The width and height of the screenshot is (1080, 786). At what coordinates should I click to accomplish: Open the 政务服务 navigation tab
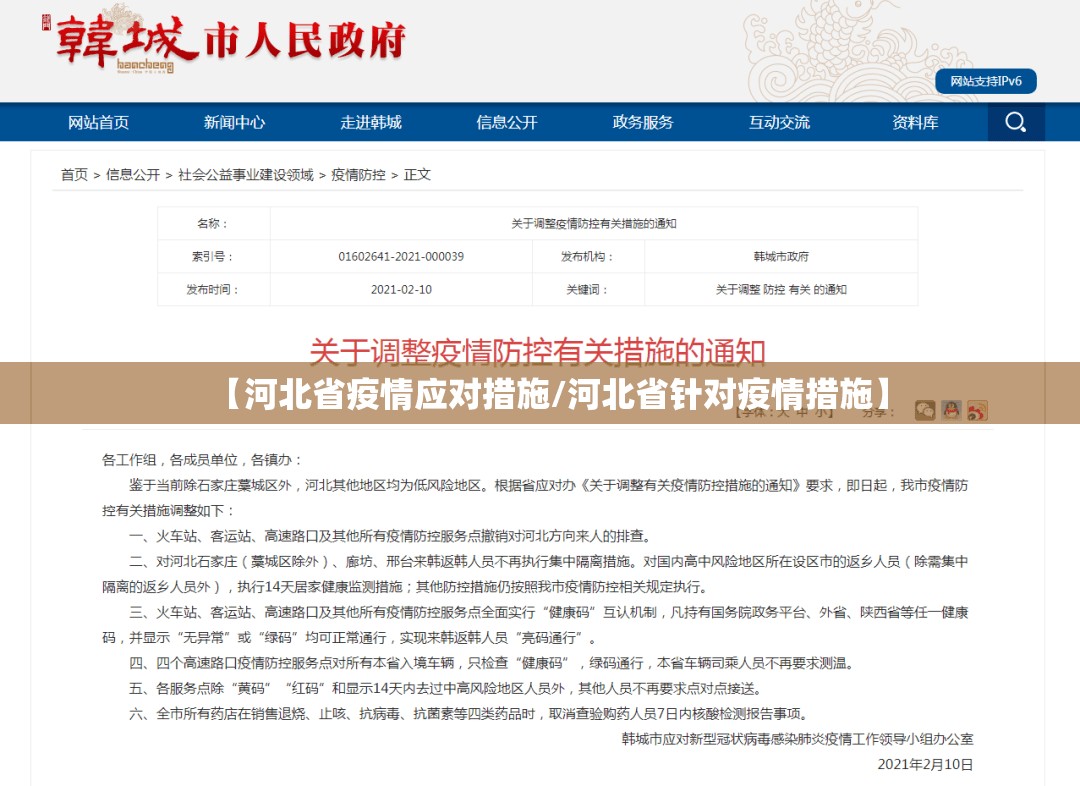coord(643,122)
